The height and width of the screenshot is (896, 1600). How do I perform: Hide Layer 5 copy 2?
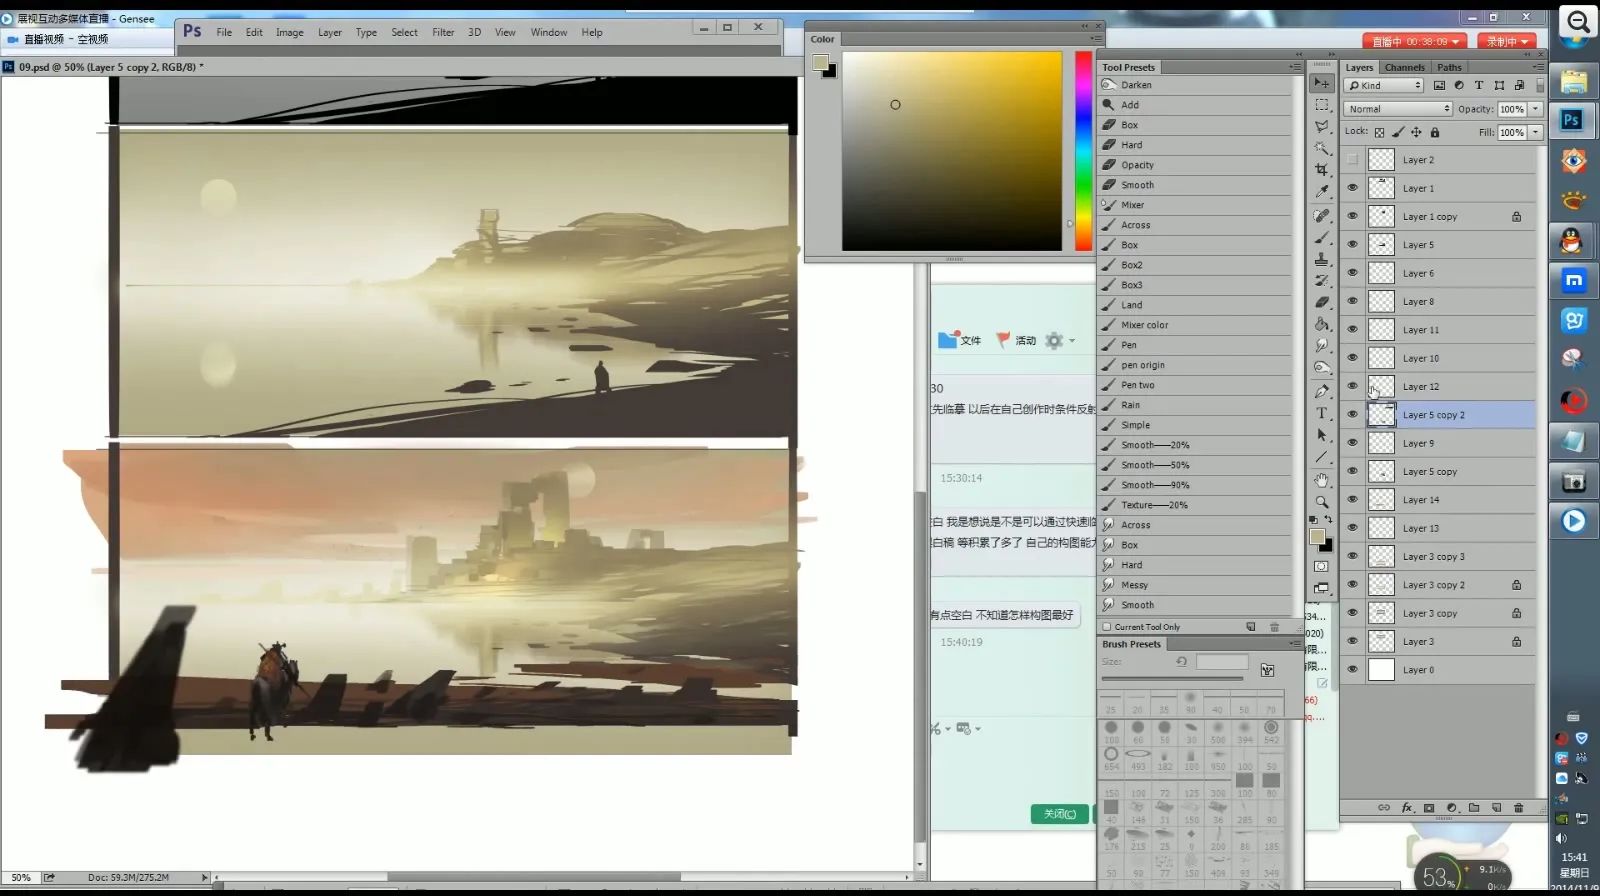1352,415
